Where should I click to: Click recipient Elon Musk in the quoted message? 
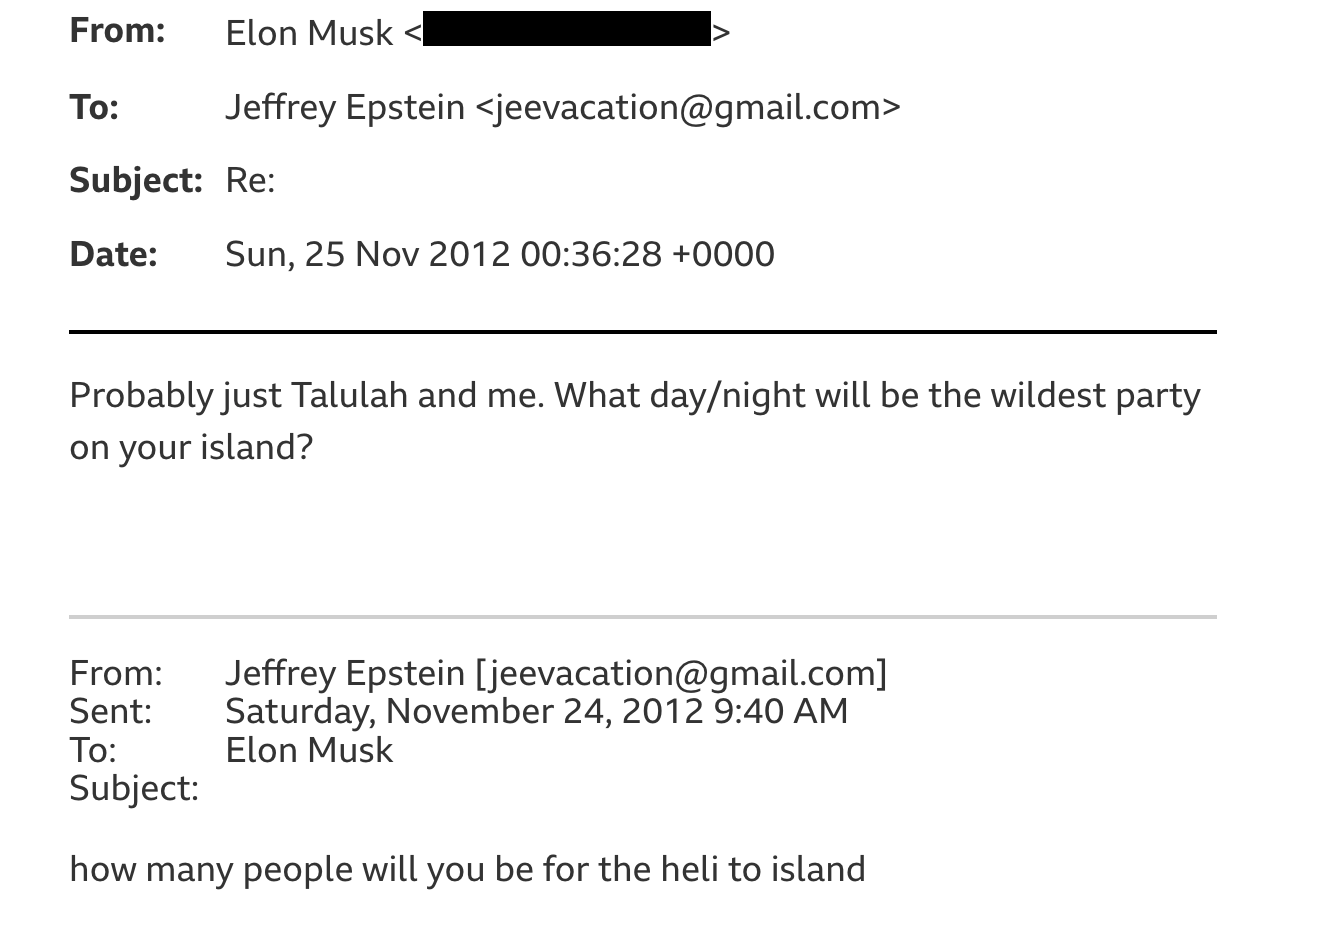pyautogui.click(x=309, y=750)
